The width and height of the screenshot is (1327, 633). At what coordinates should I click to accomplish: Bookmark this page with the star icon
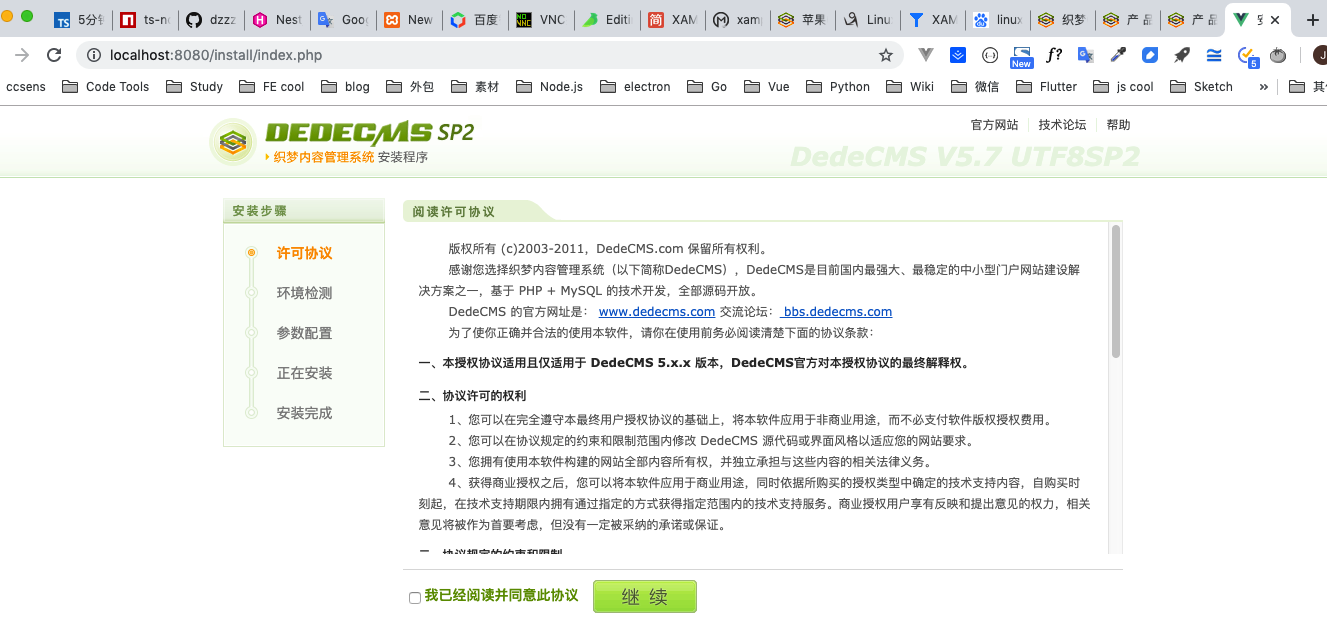tap(885, 55)
